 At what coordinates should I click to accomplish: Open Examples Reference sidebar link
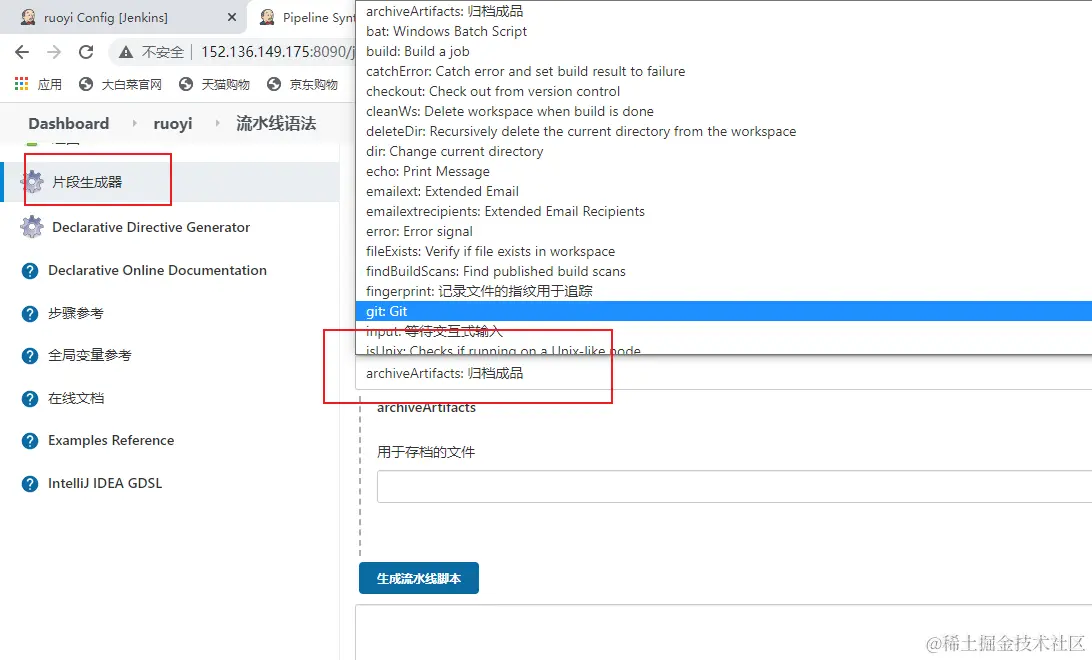(111, 441)
